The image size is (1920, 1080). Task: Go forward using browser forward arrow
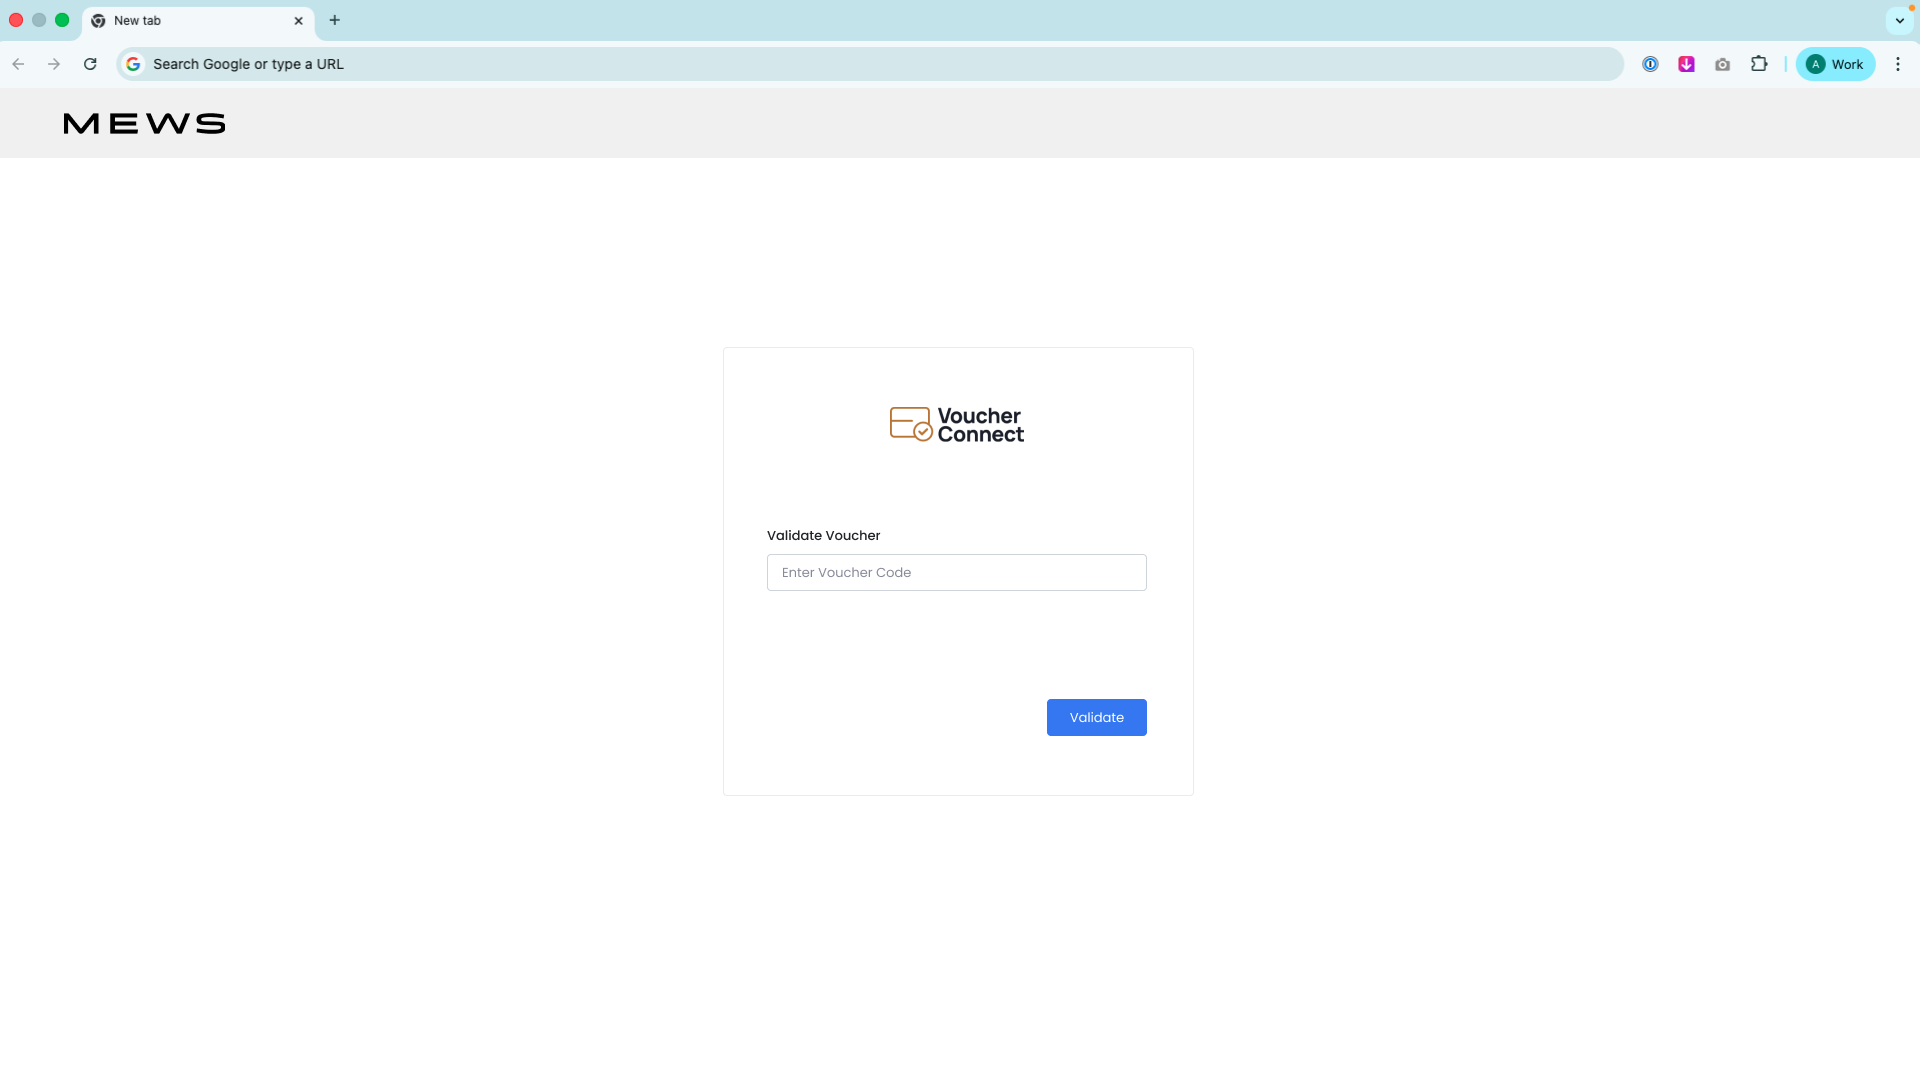coord(54,64)
